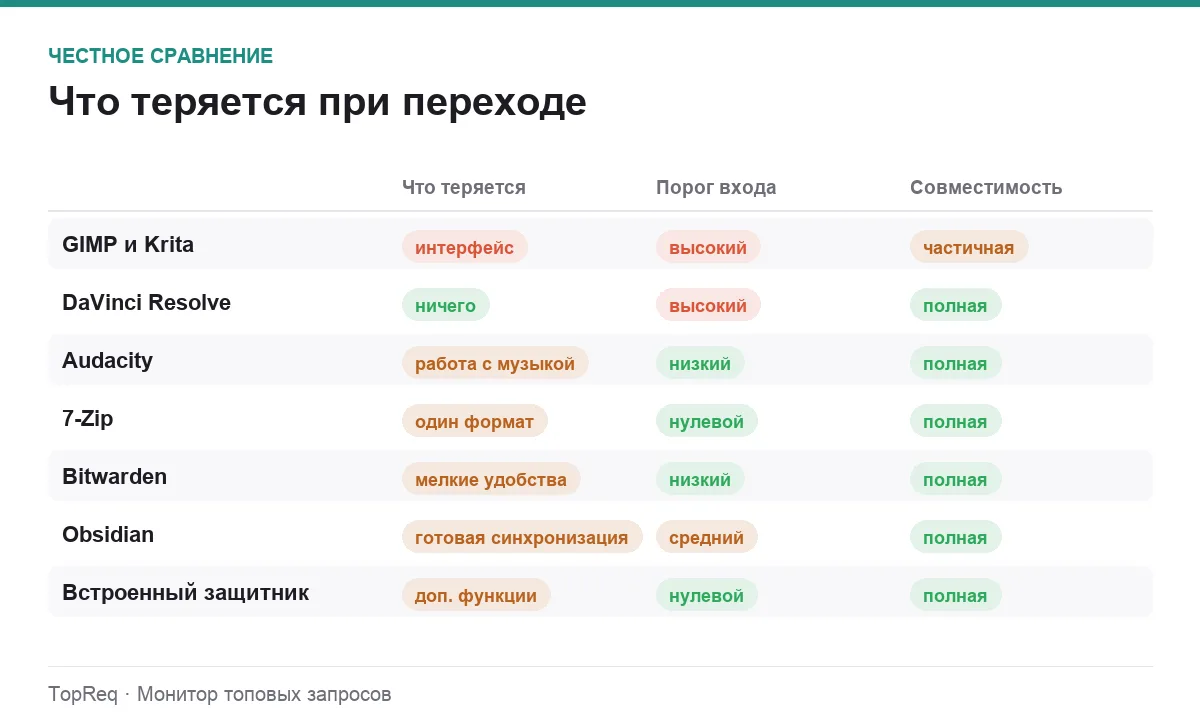Click "высокий" in GIMP и Krita row
Viewport: 1200px width, 728px height.
tap(708, 247)
